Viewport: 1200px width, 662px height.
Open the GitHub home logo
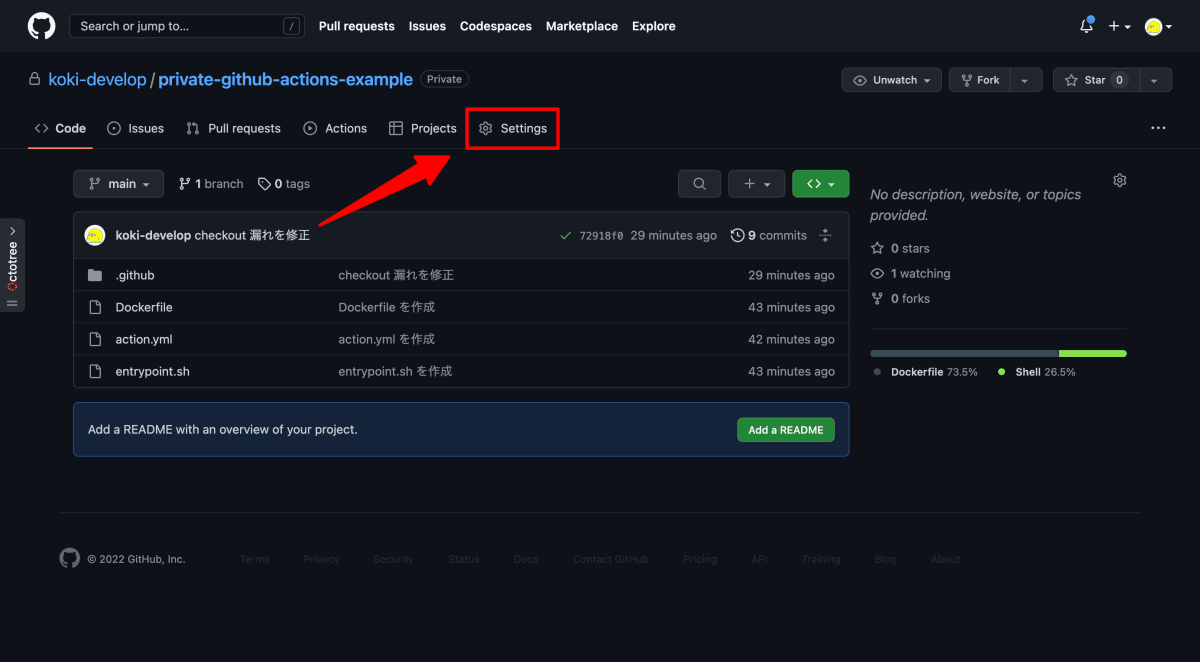pos(41,26)
